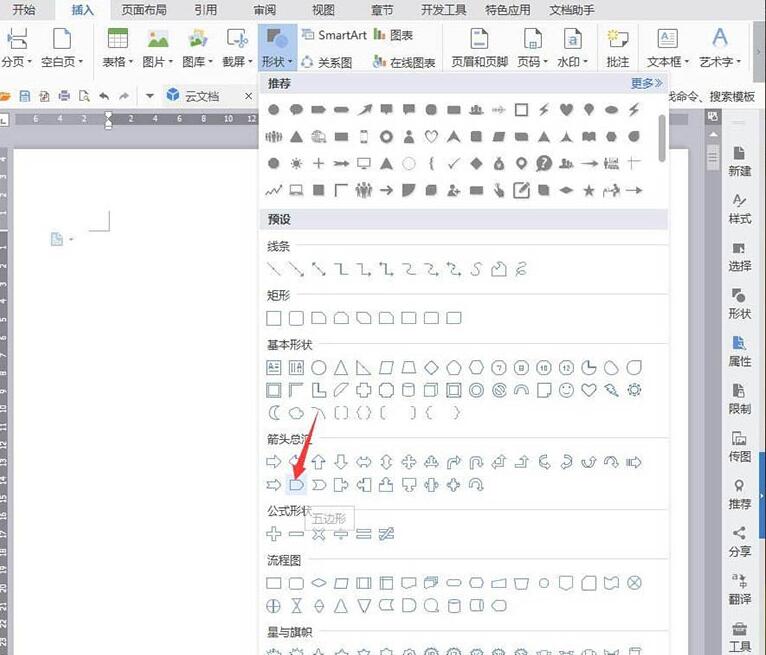Open the 属性 properties sidebar panel

pyautogui.click(x=739, y=352)
